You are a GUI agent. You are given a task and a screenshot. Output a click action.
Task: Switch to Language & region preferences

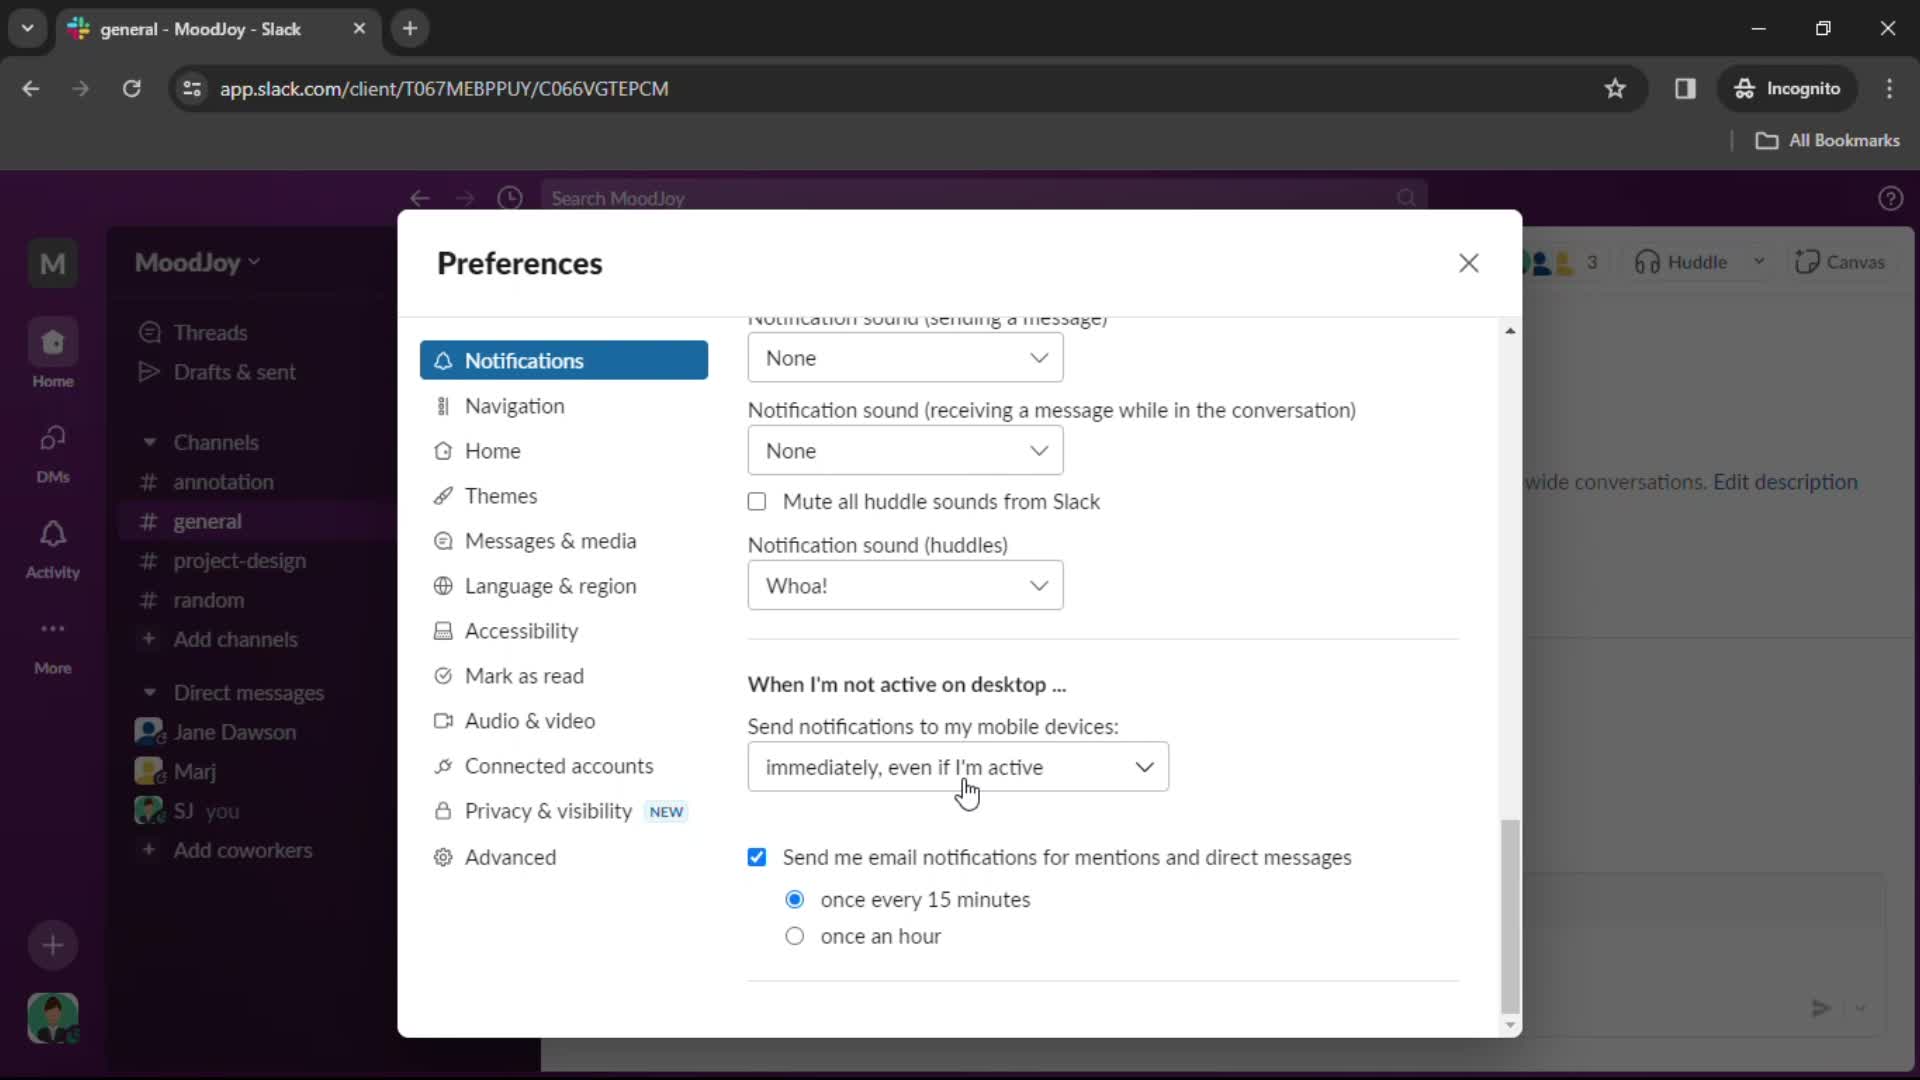pos(549,585)
